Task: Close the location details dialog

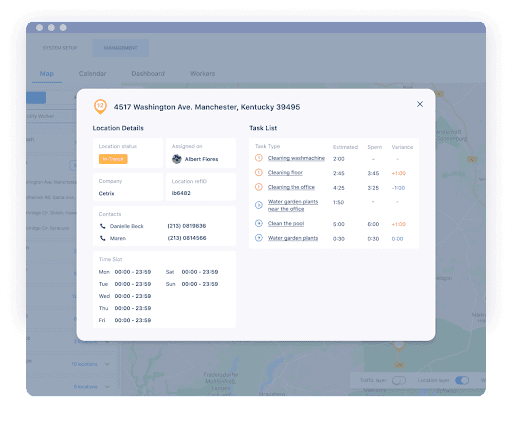Action: 420,104
